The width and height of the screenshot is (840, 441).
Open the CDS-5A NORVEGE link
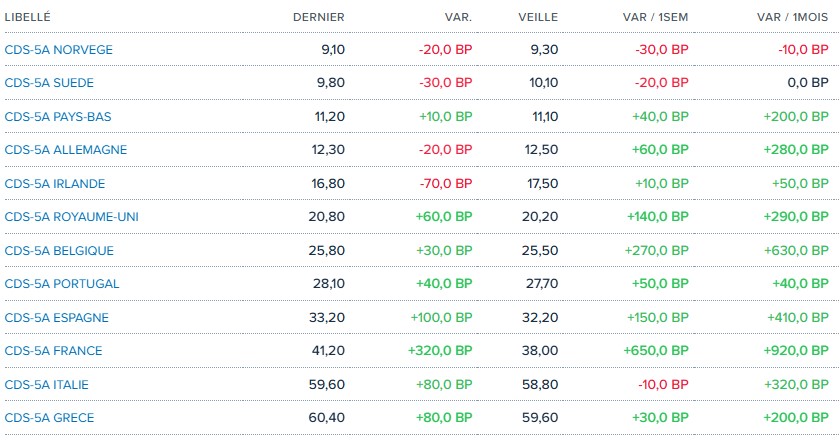[x=58, y=49]
